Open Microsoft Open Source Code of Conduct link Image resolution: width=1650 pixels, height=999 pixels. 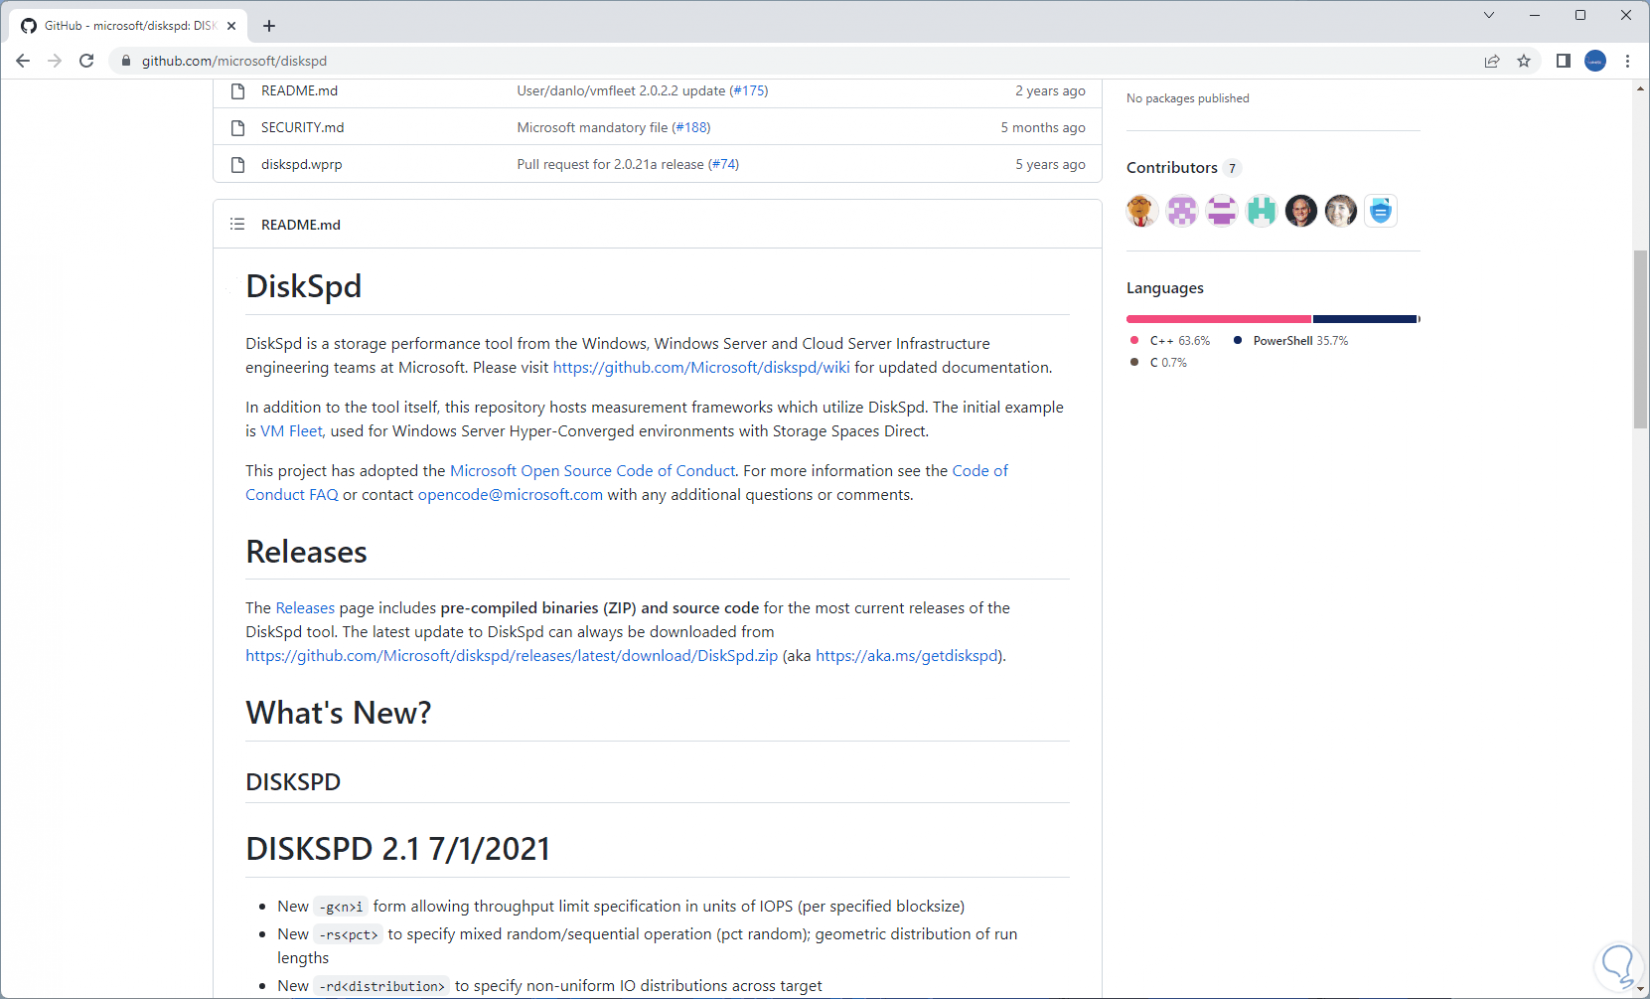pyautogui.click(x=592, y=471)
